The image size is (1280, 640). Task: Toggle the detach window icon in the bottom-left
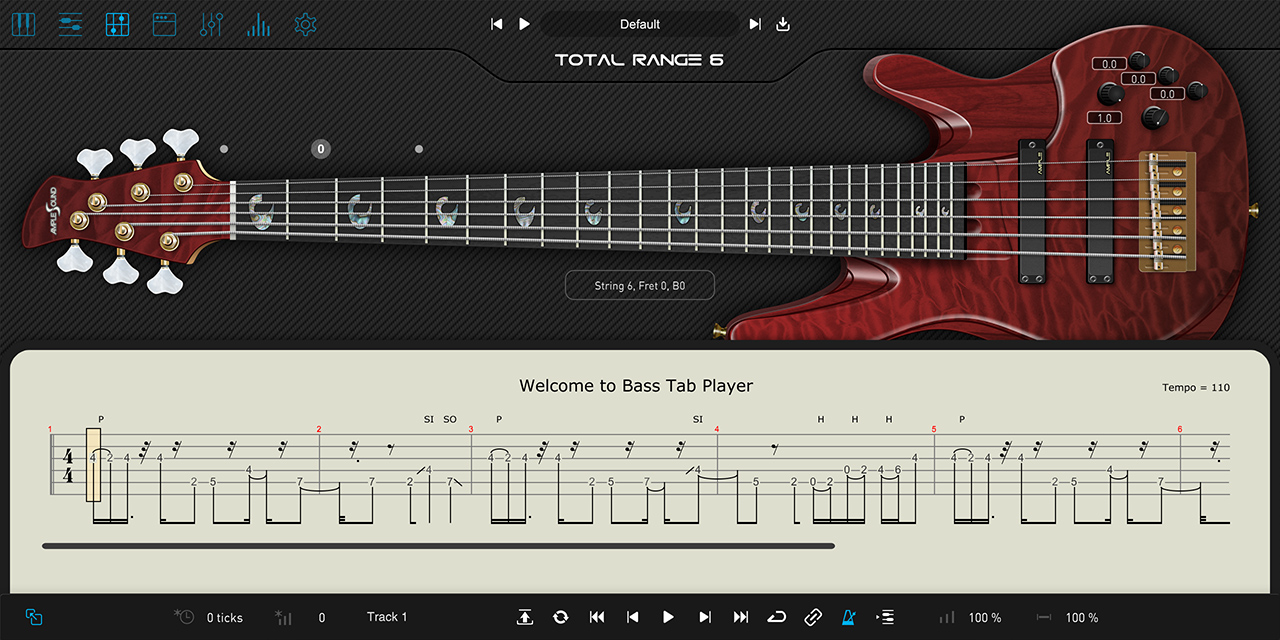tap(34, 617)
